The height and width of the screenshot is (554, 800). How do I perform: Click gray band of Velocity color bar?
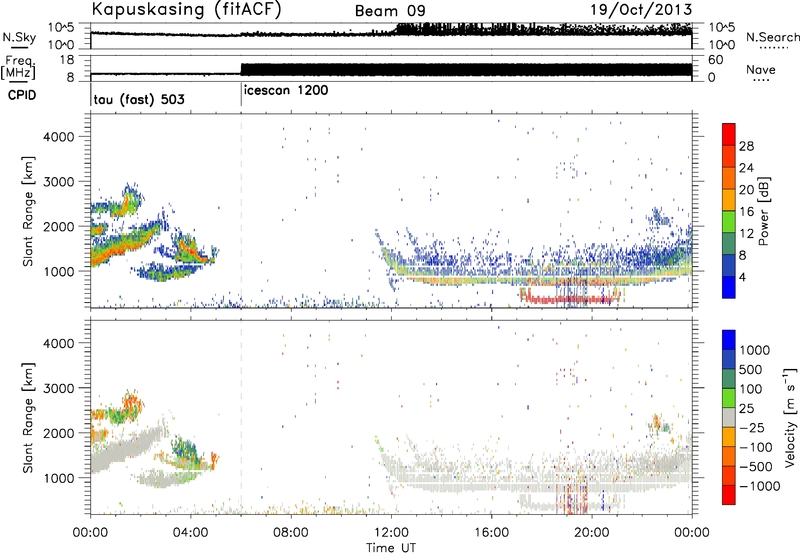[729, 418]
